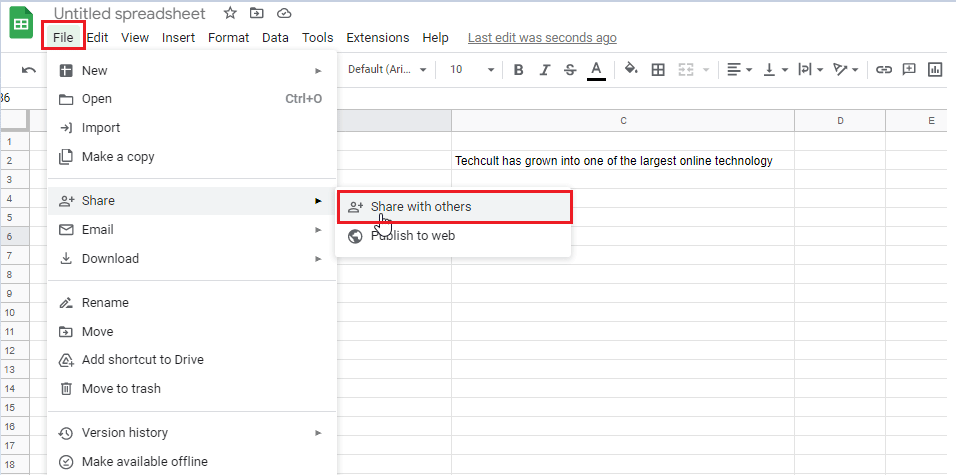Viewport: 956px width, 475px height.
Task: Open the borders tool
Action: click(x=658, y=70)
